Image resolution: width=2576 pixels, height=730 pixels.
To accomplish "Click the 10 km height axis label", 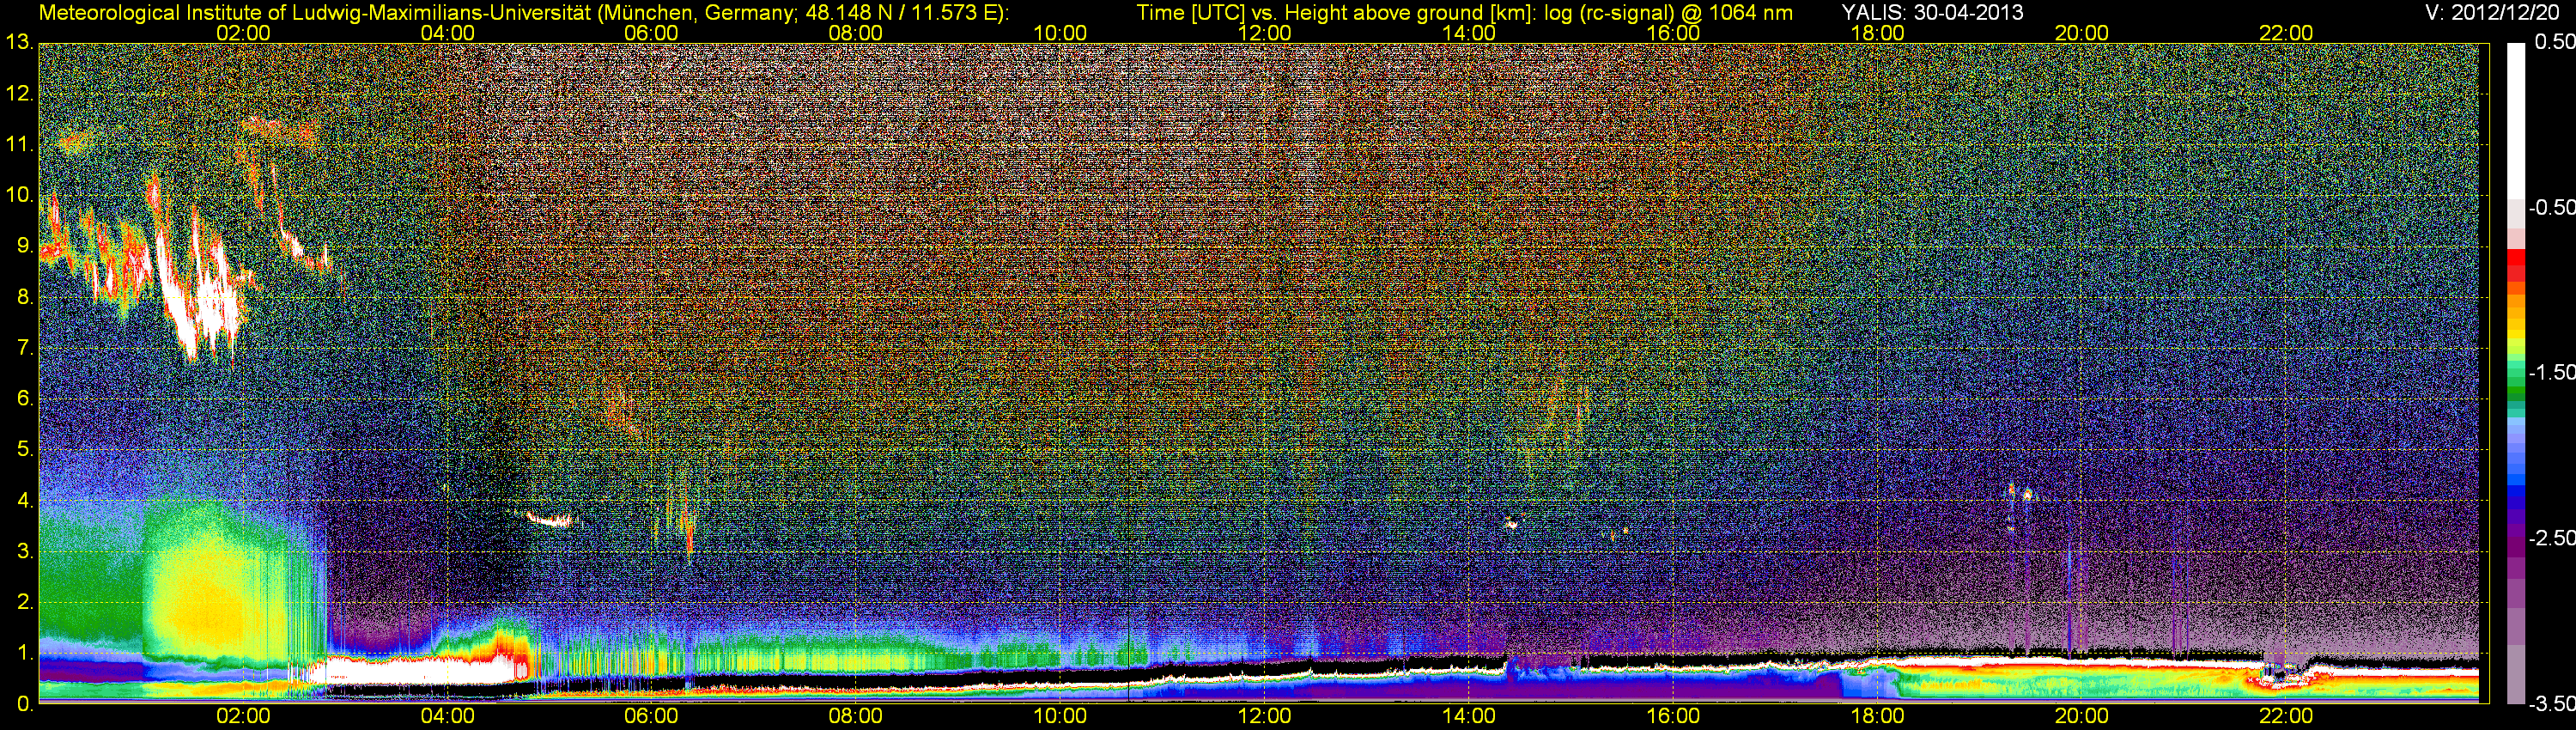I will [x=19, y=195].
